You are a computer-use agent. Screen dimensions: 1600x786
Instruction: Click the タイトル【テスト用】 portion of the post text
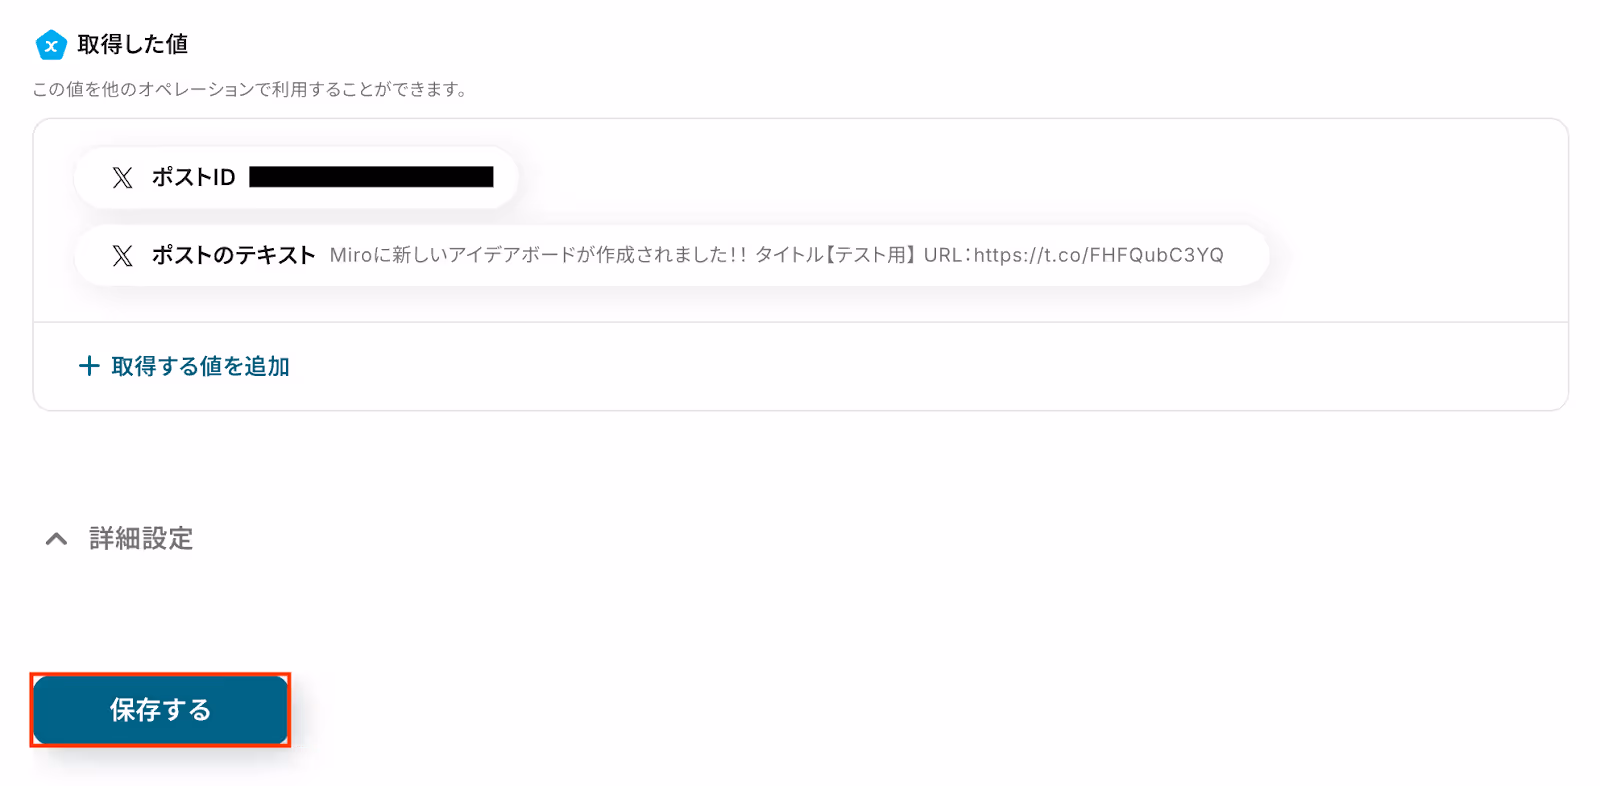click(x=836, y=255)
